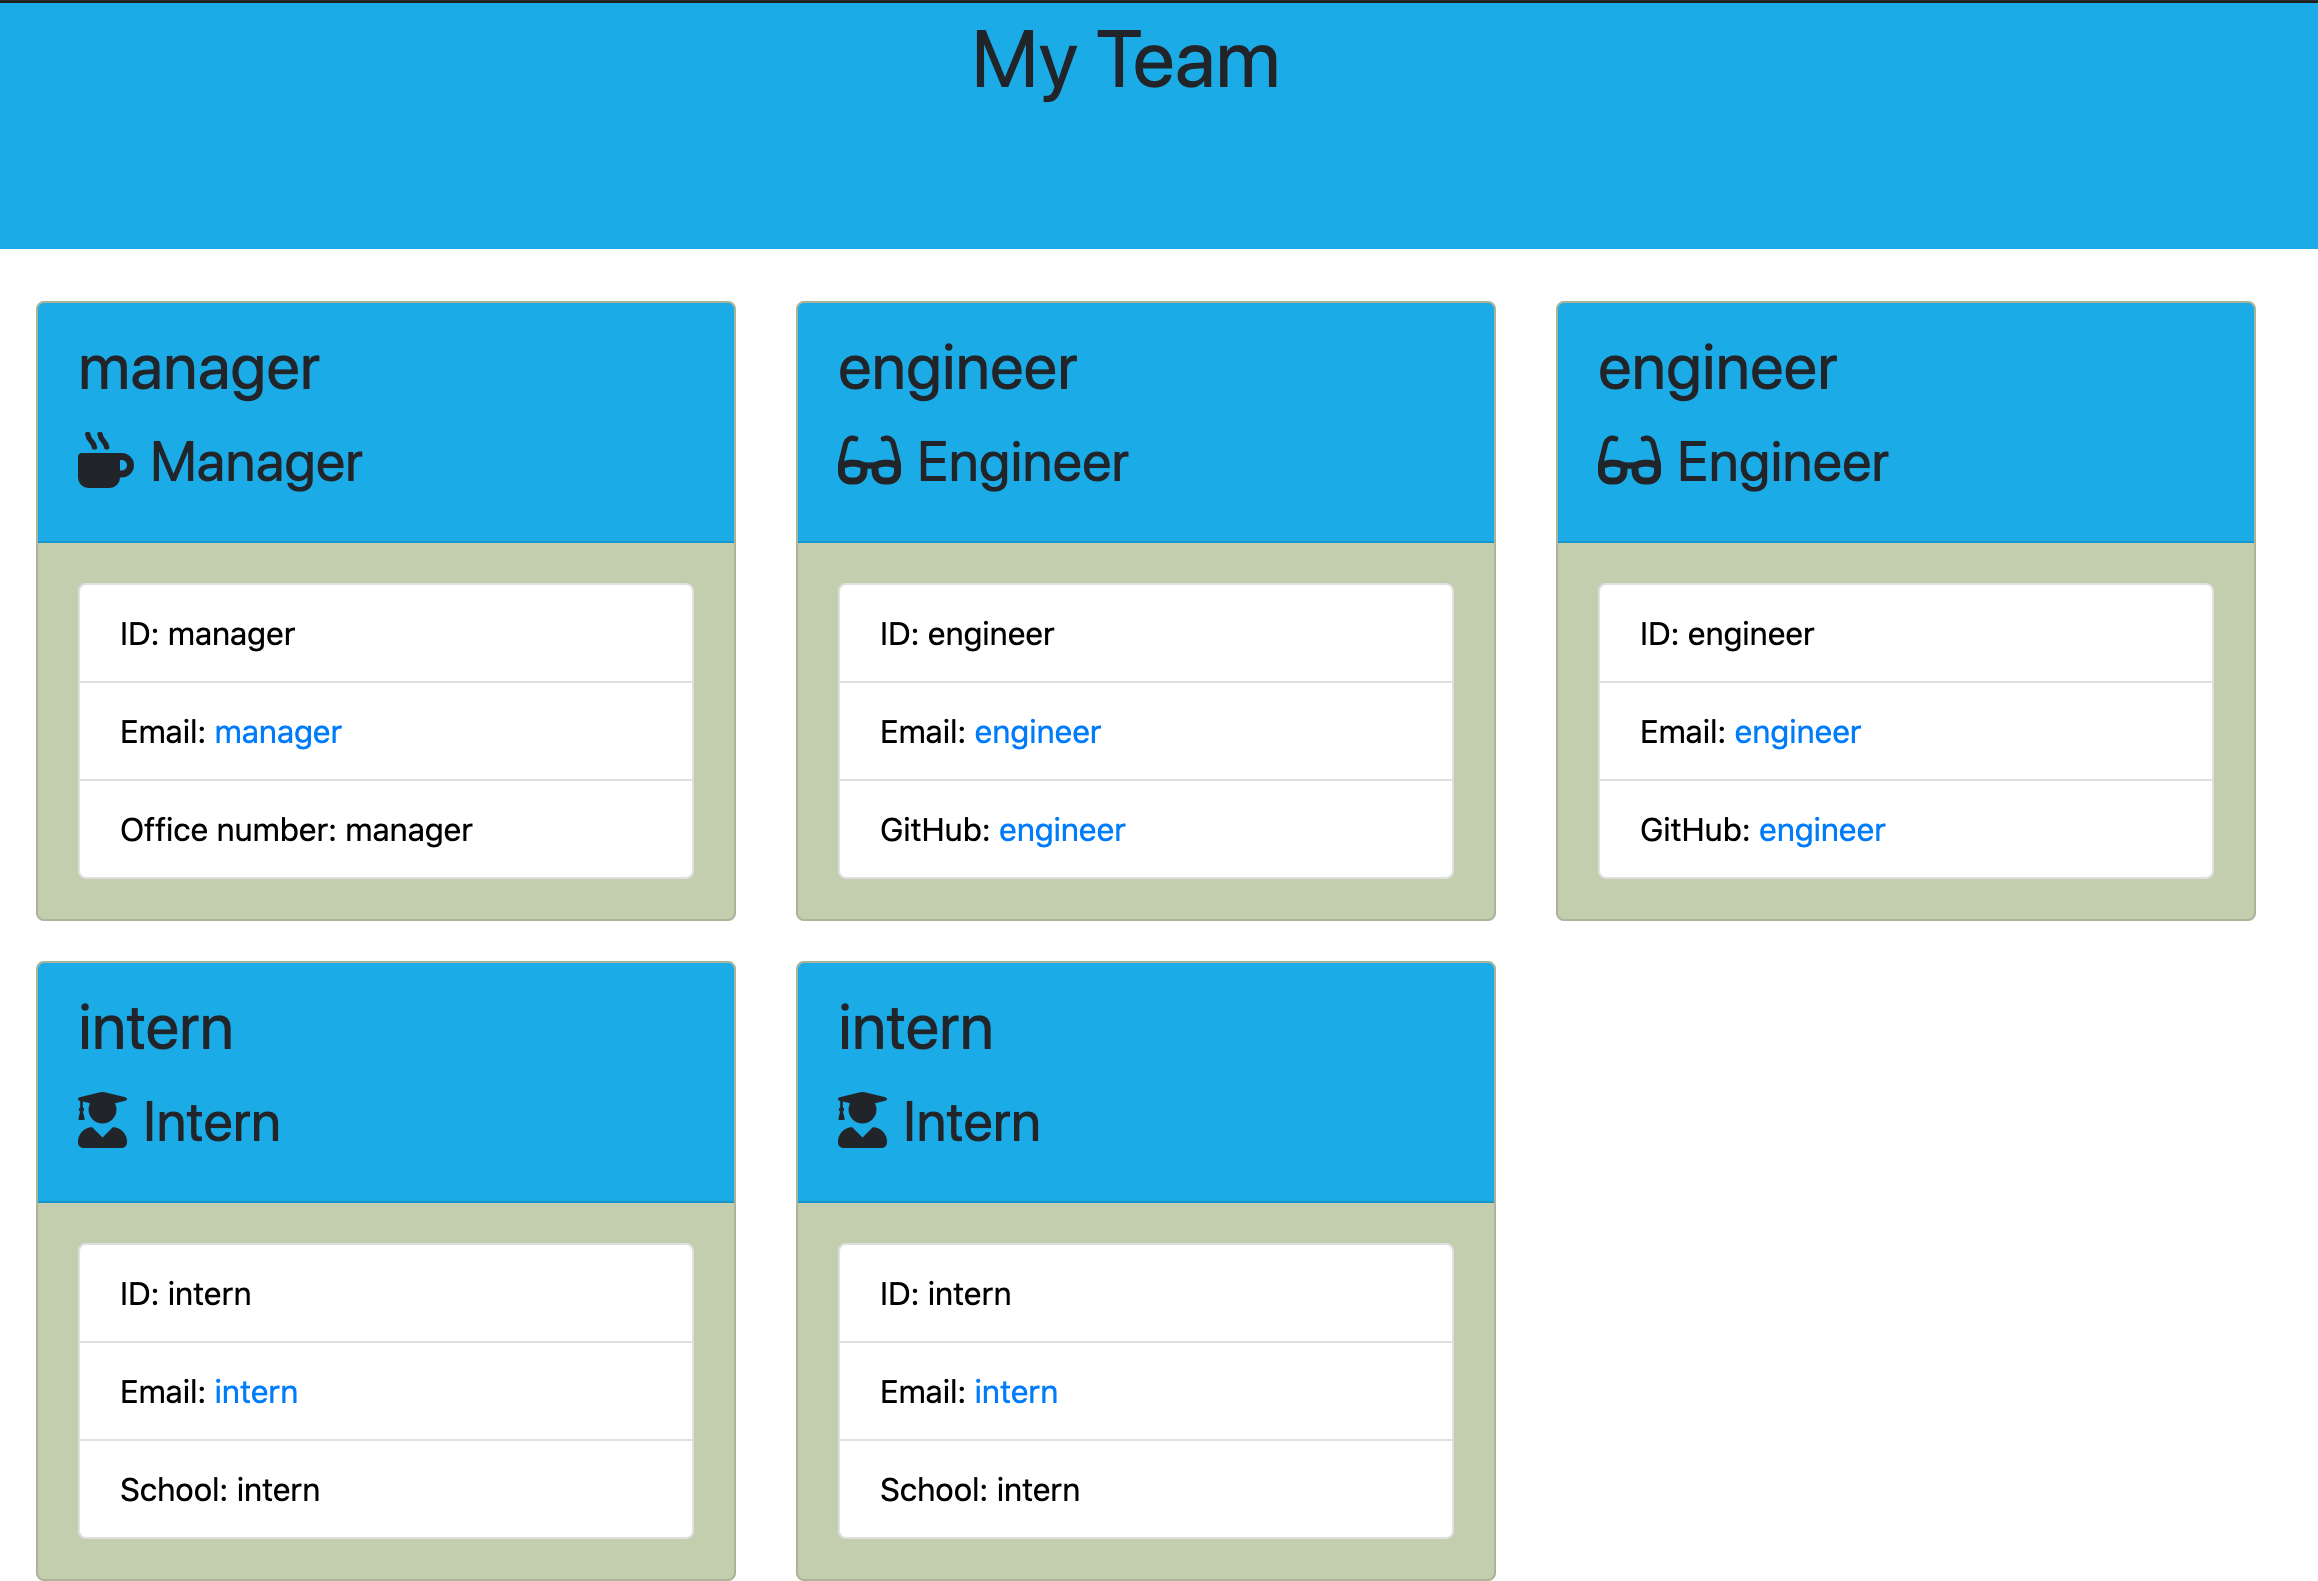Screen dimensions: 2318x1581
Task: Open the manager email link
Action: [x=278, y=732]
